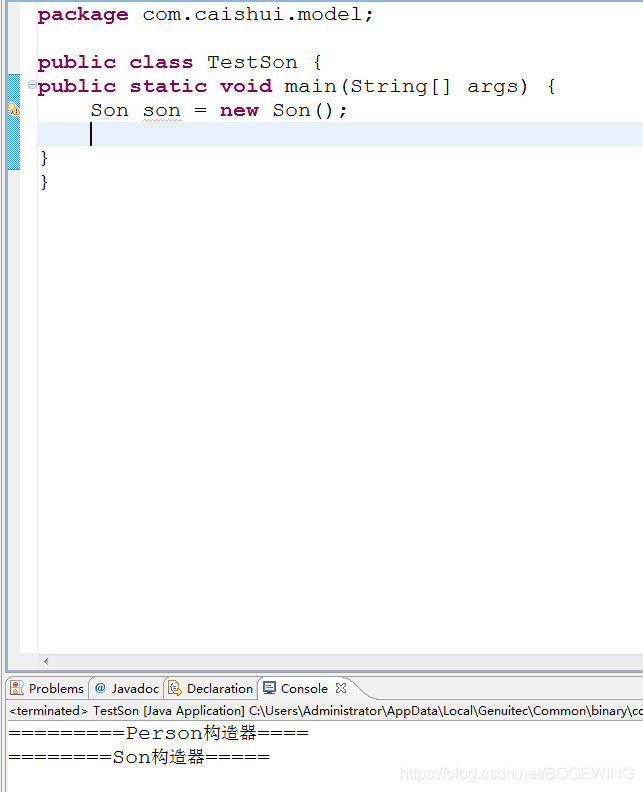Click the Person构造器 console output line
Image resolution: width=643 pixels, height=792 pixels.
pyautogui.click(x=159, y=733)
